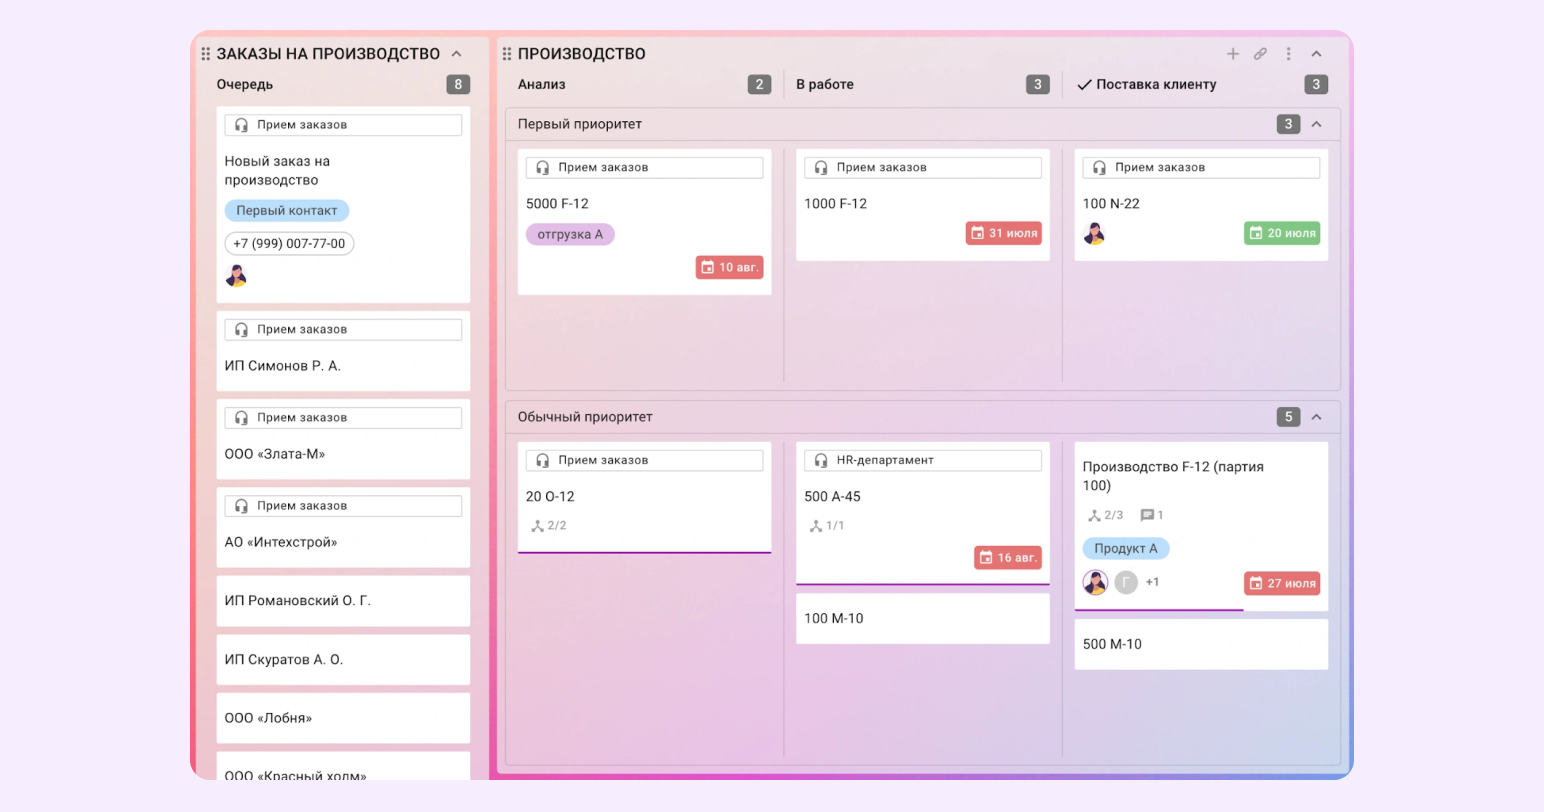
Task: Click the Первый контакт tag
Action: (x=287, y=211)
